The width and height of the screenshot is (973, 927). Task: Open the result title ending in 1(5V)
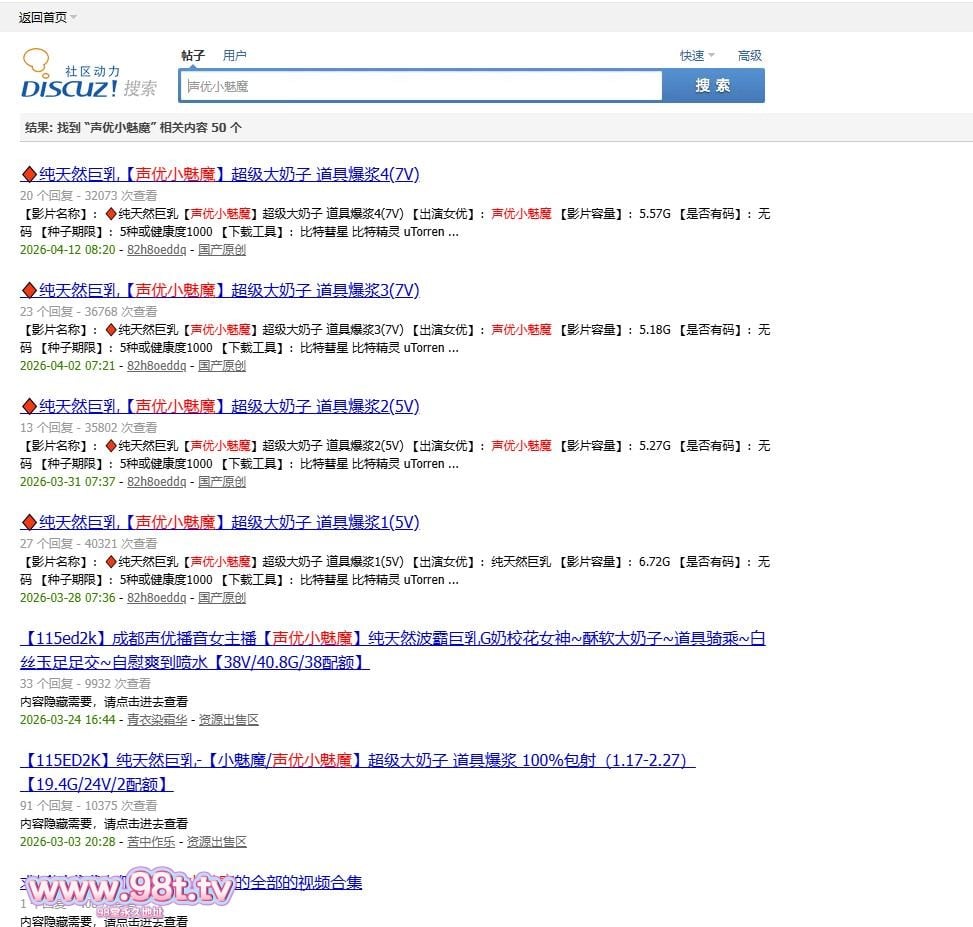228,522
